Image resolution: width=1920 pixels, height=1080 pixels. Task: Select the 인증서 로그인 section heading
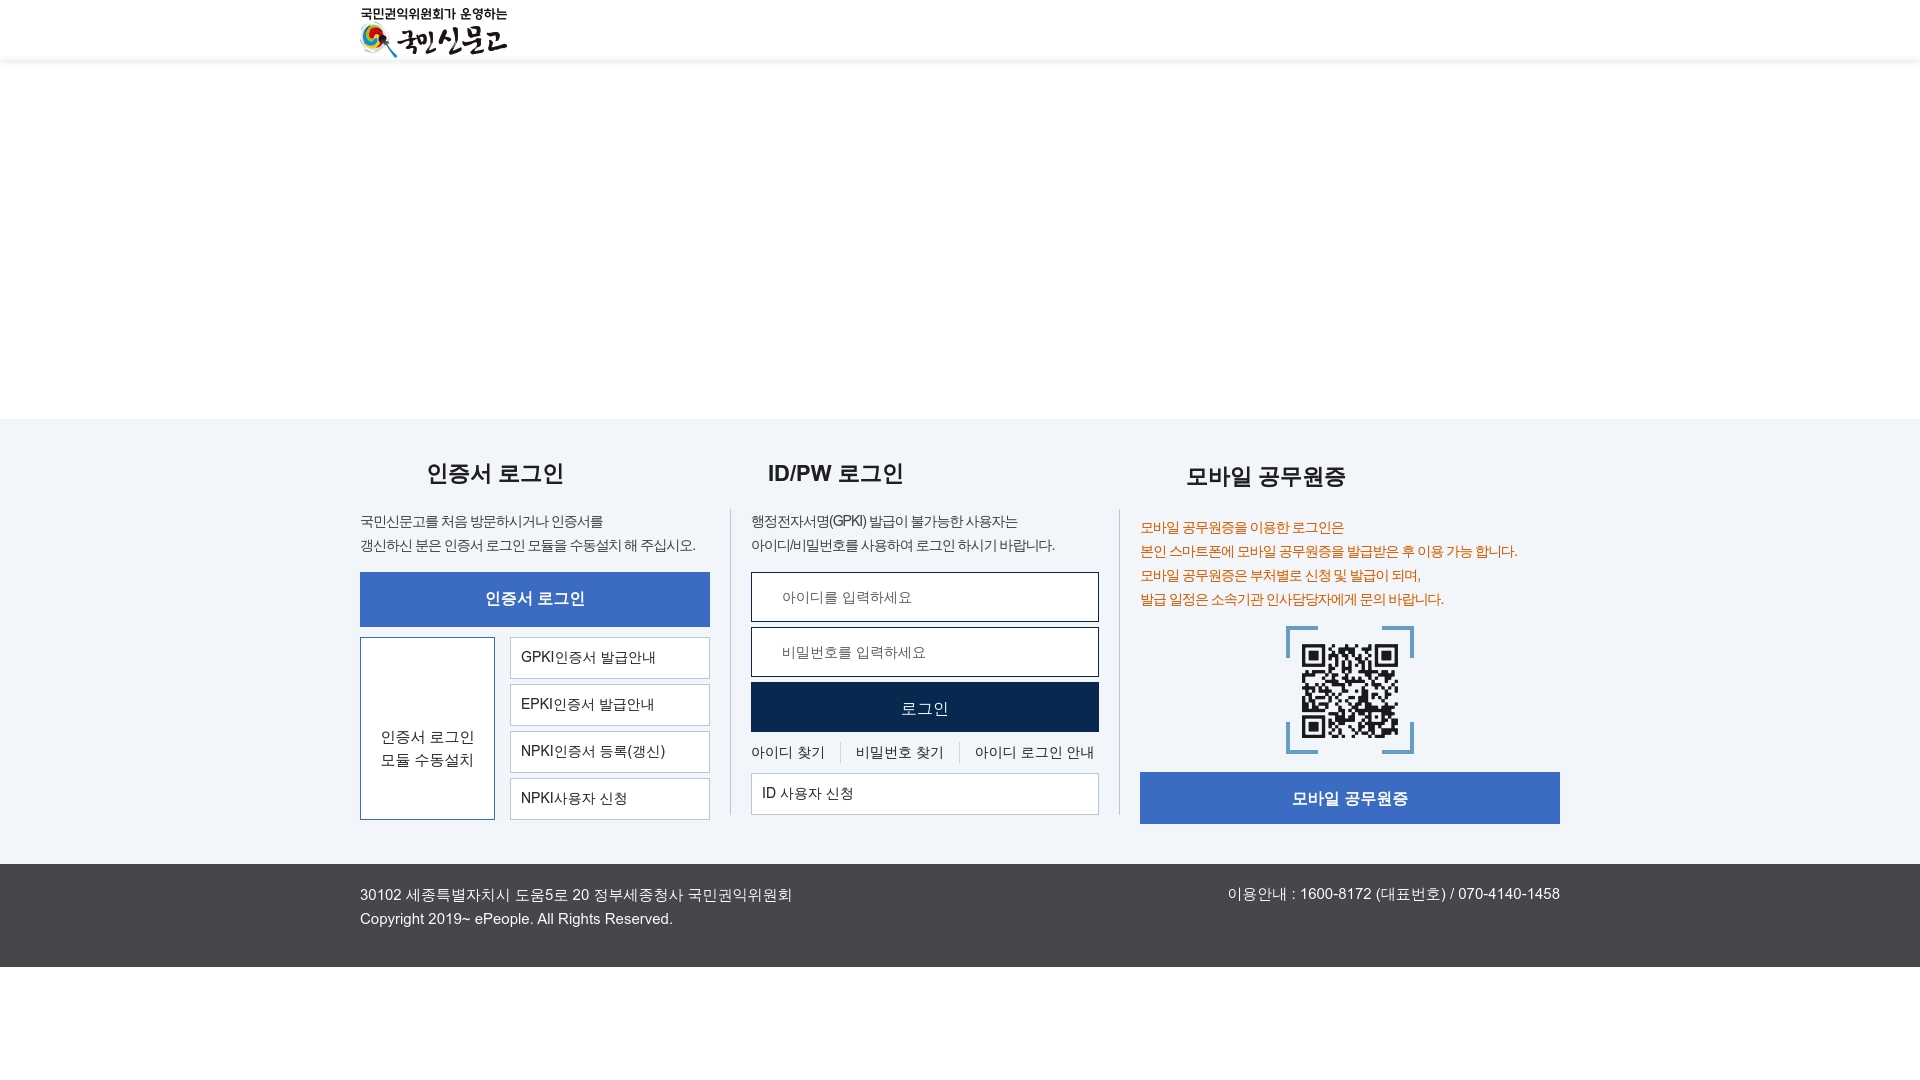494,474
